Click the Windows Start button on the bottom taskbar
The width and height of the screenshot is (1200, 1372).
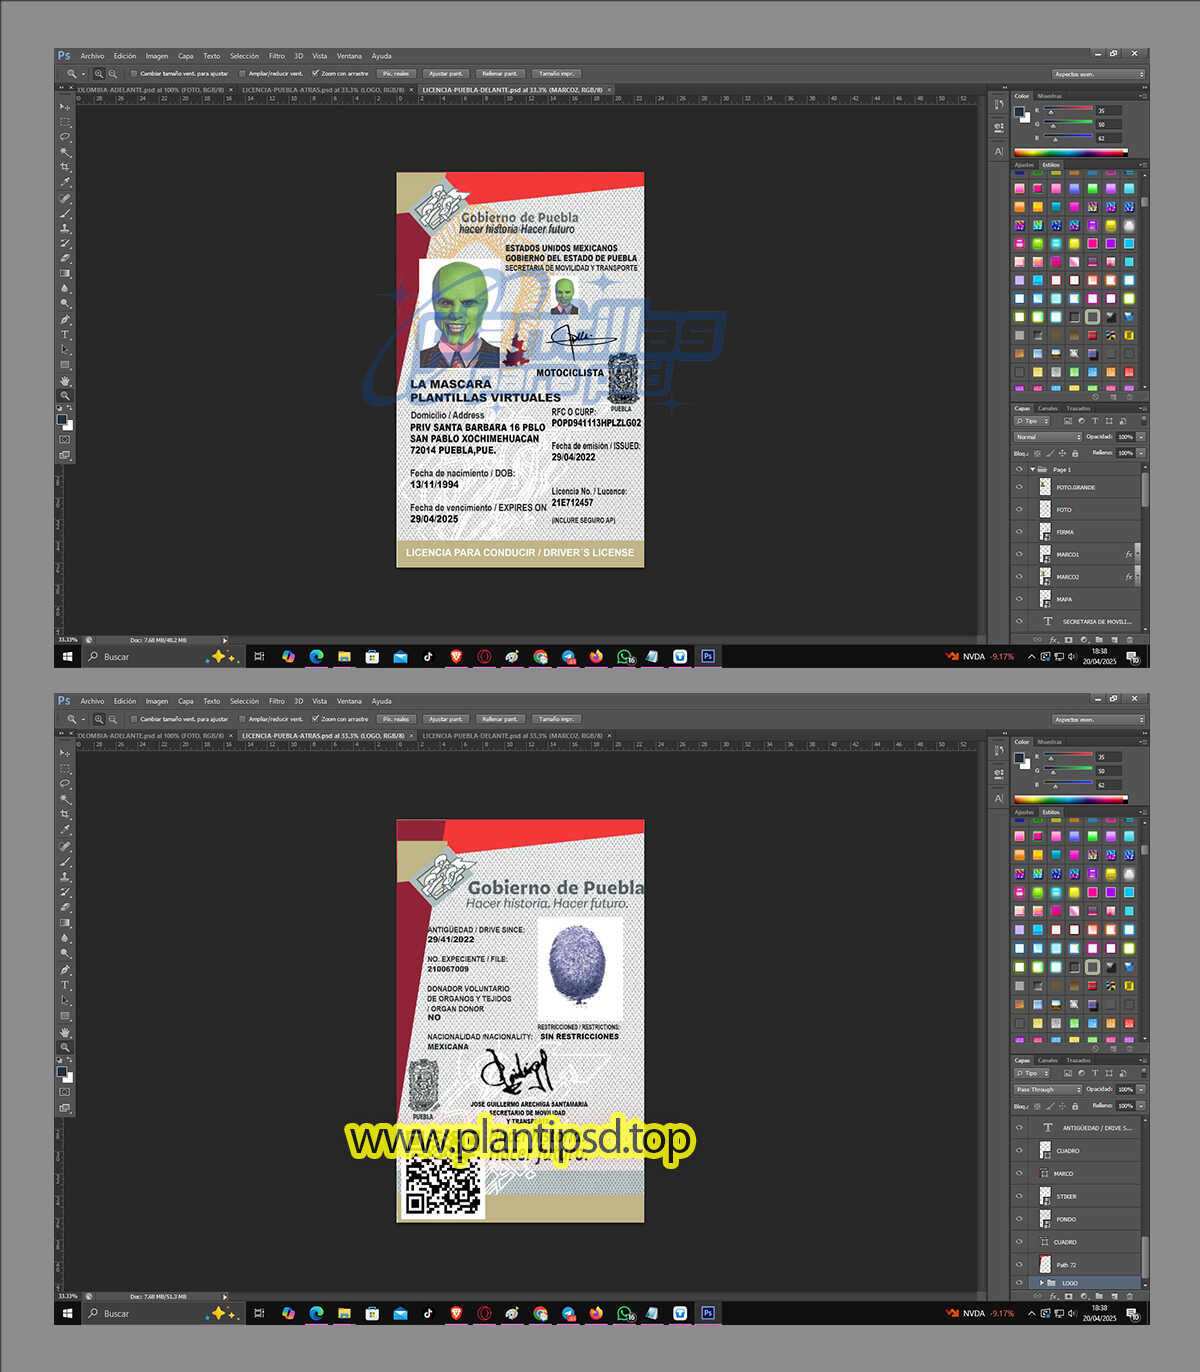[68, 1313]
